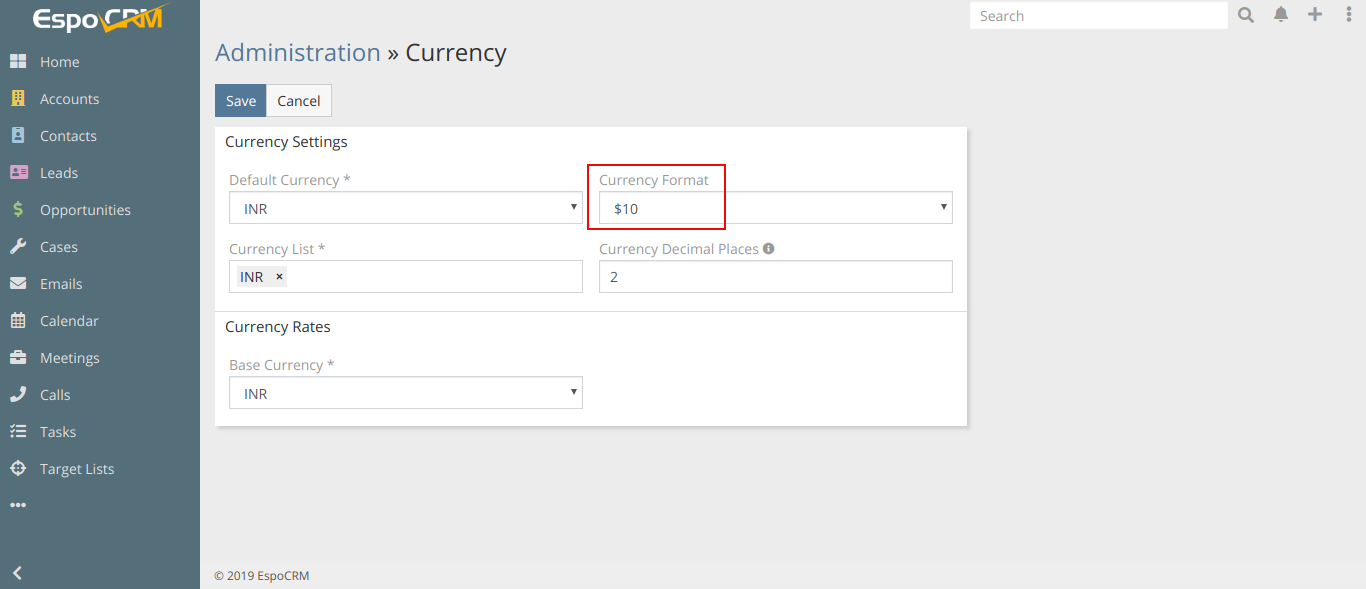
Task: Expand the Currency Format dropdown
Action: pyautogui.click(x=775, y=208)
